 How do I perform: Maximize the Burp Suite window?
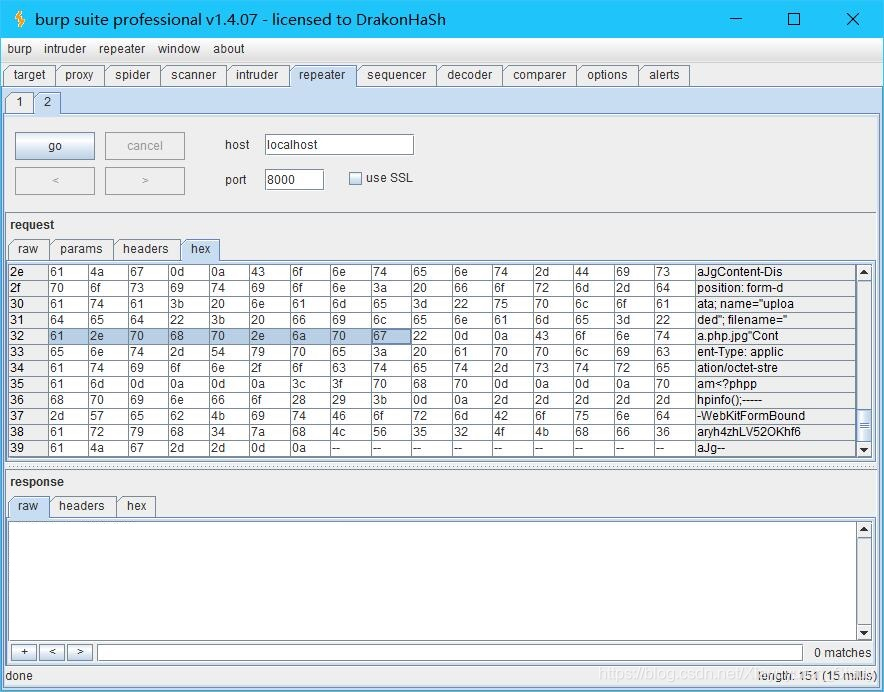[x=794, y=19]
